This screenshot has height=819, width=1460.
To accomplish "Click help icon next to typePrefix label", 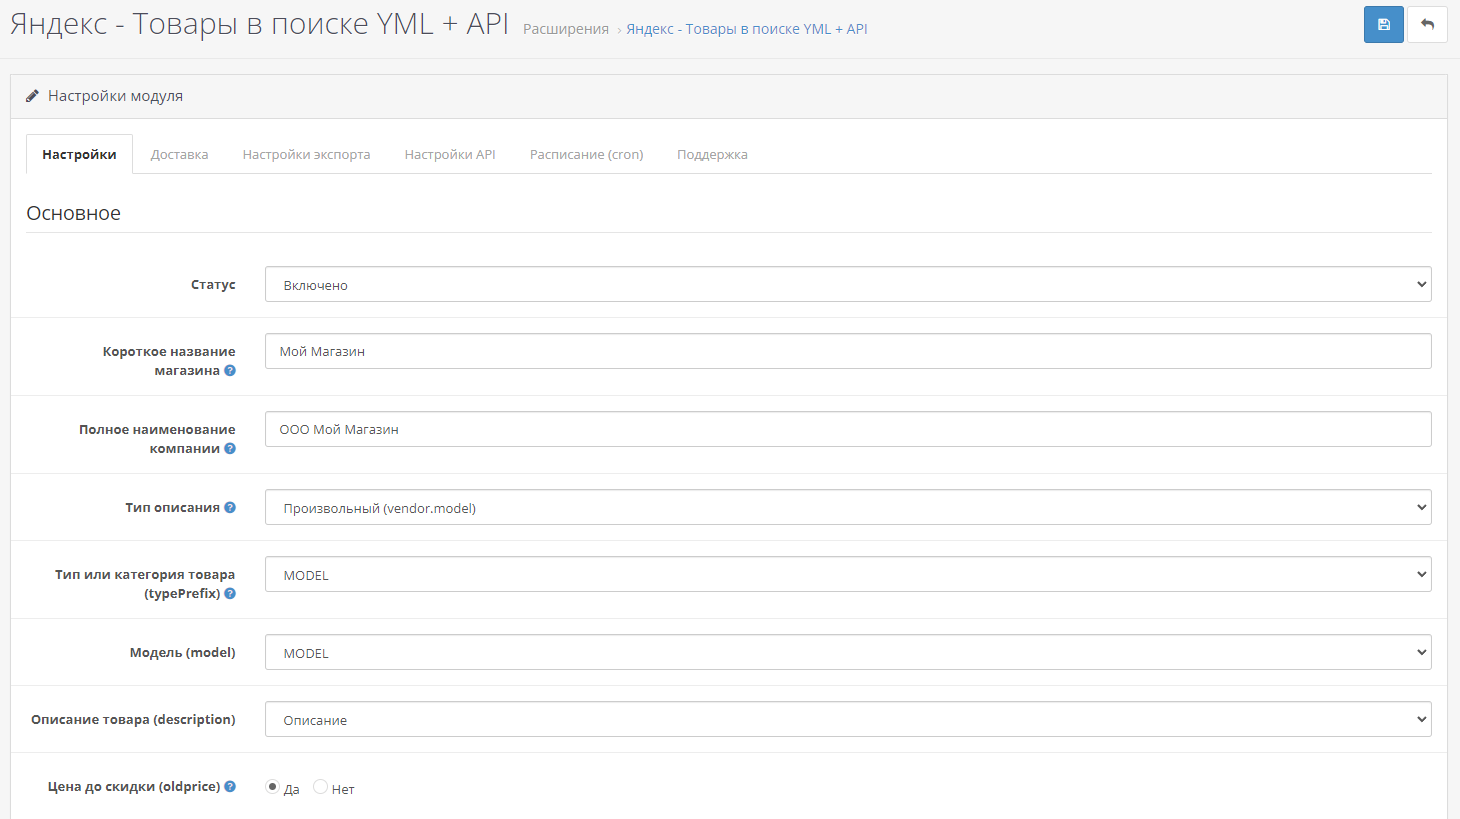I will click(230, 593).
